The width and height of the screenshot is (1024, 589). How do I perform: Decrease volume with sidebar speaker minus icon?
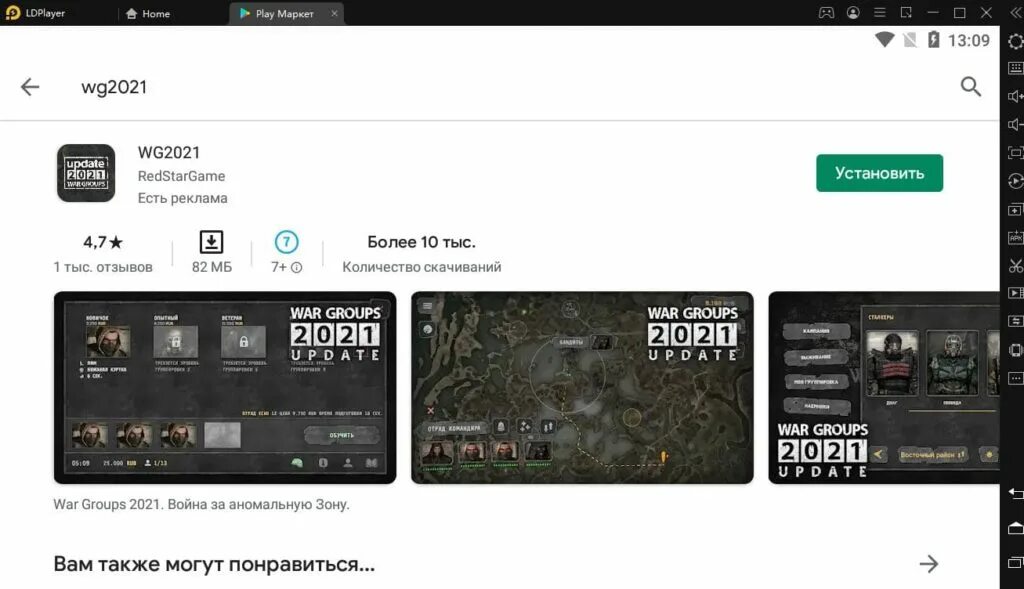pyautogui.click(x=1016, y=125)
